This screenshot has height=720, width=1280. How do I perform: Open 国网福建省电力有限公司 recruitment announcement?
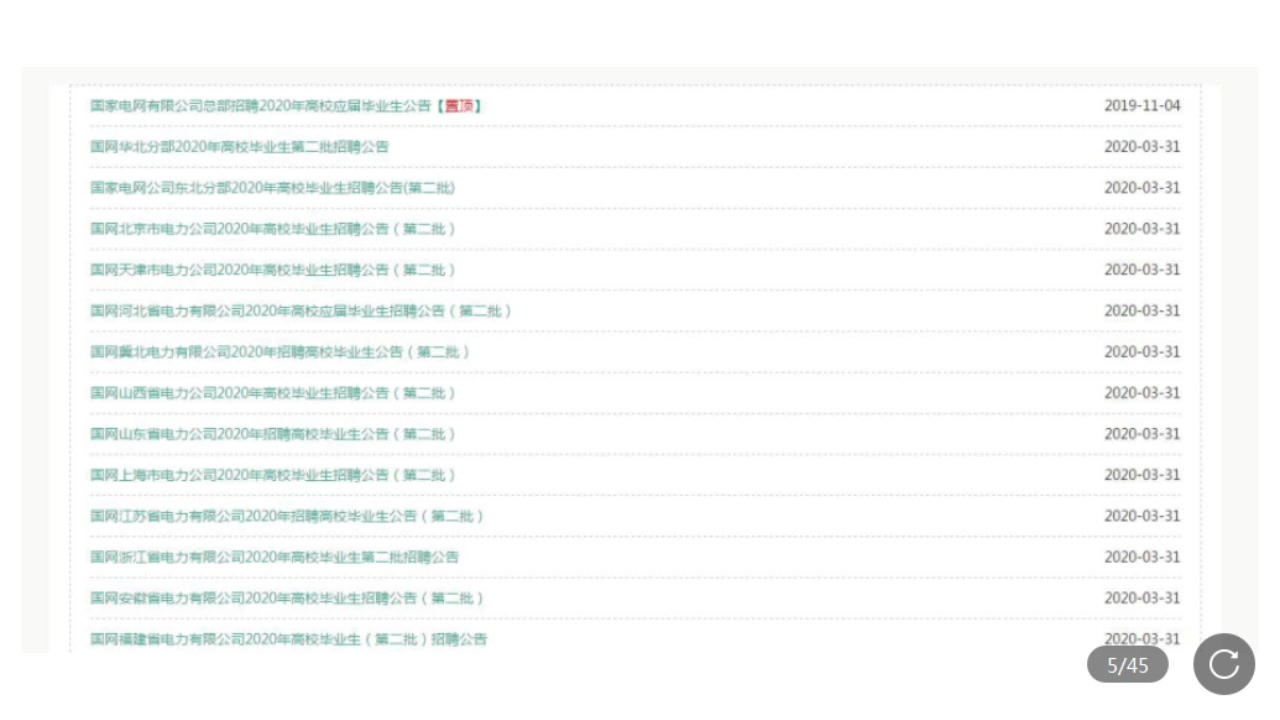pyautogui.click(x=289, y=639)
